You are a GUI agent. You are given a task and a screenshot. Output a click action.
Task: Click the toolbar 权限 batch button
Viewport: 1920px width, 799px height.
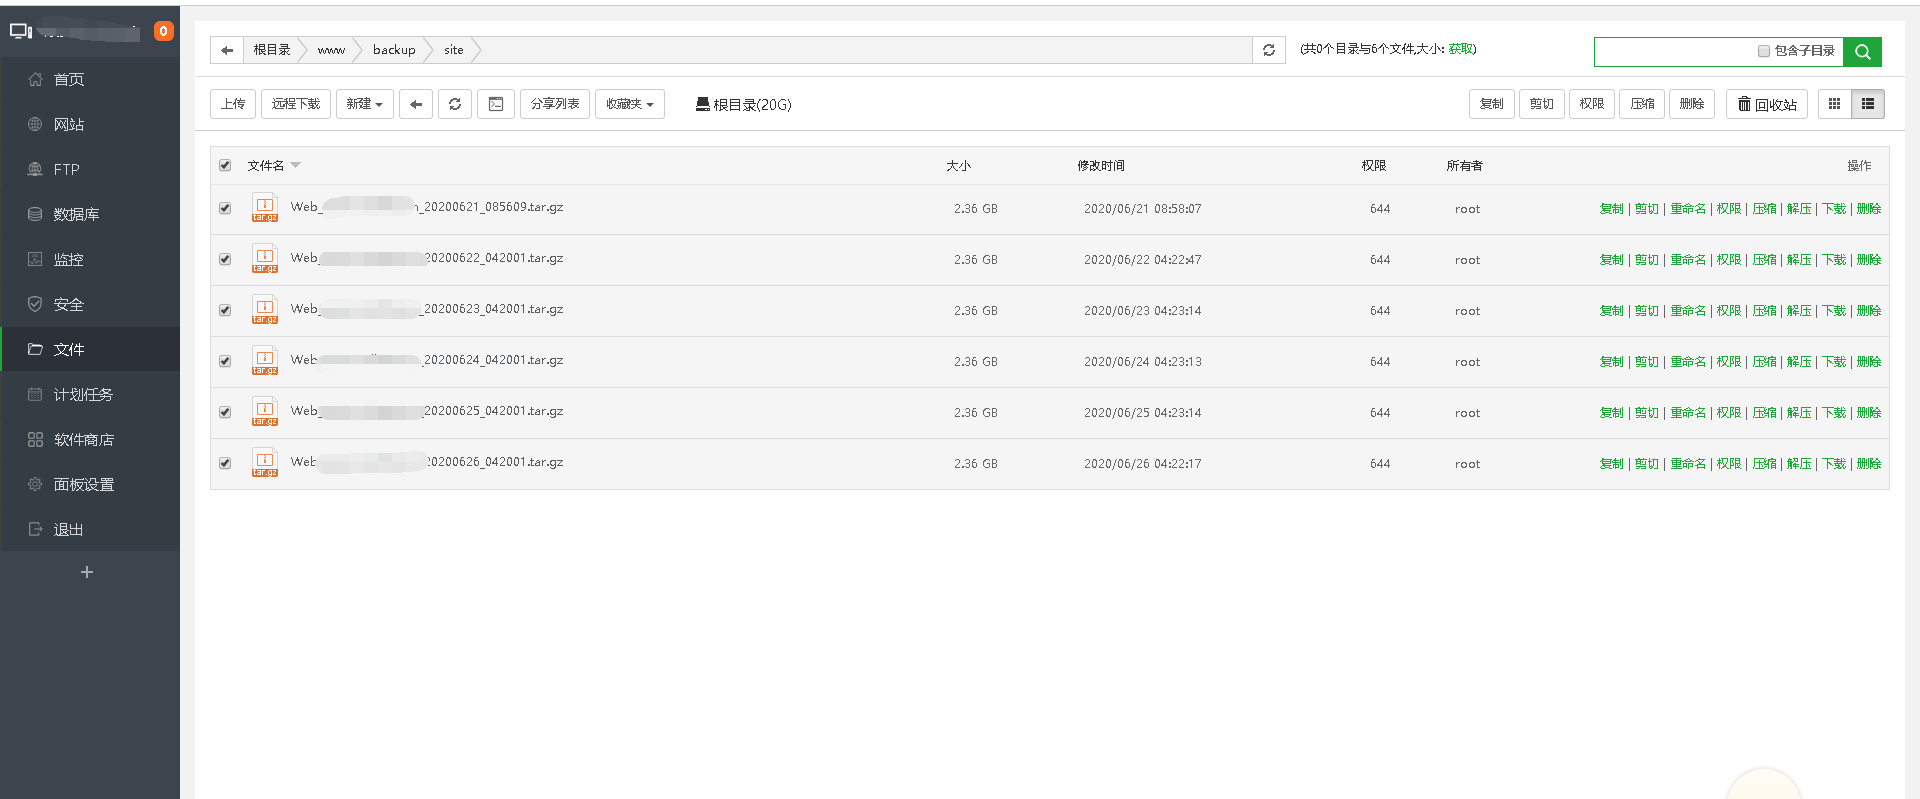pyautogui.click(x=1592, y=104)
